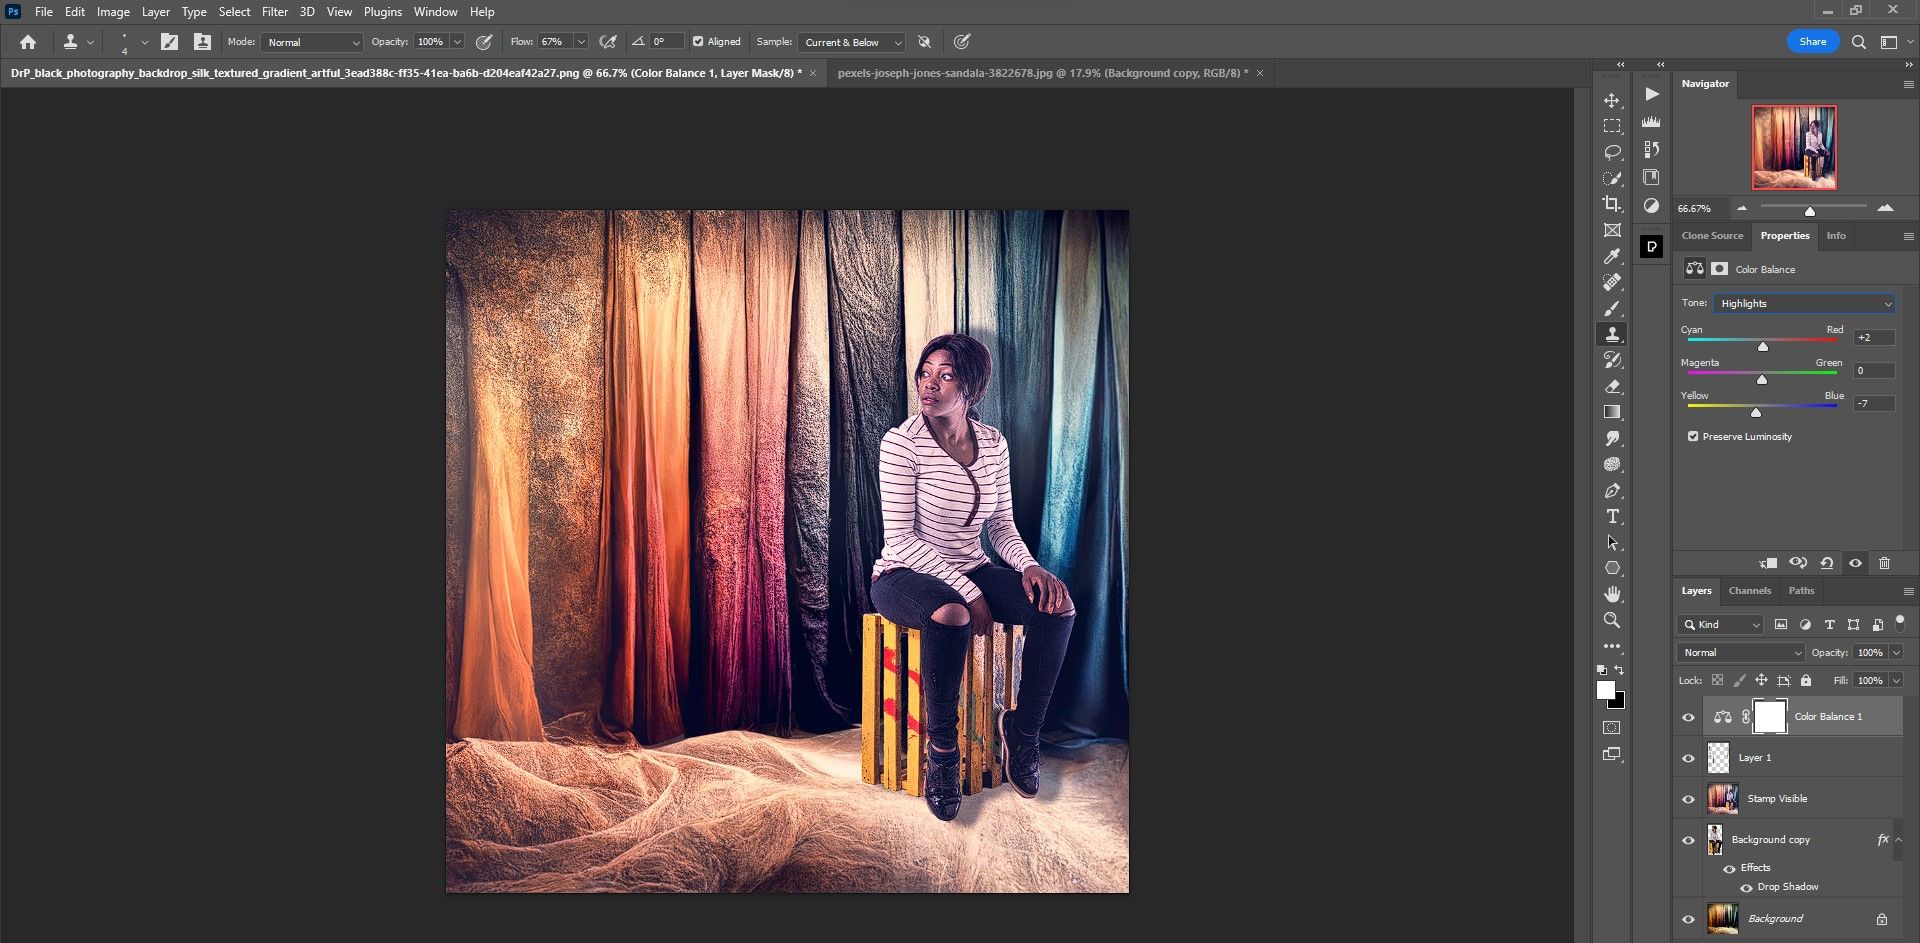The height and width of the screenshot is (943, 1920).
Task: Select the Crop tool
Action: (x=1612, y=204)
